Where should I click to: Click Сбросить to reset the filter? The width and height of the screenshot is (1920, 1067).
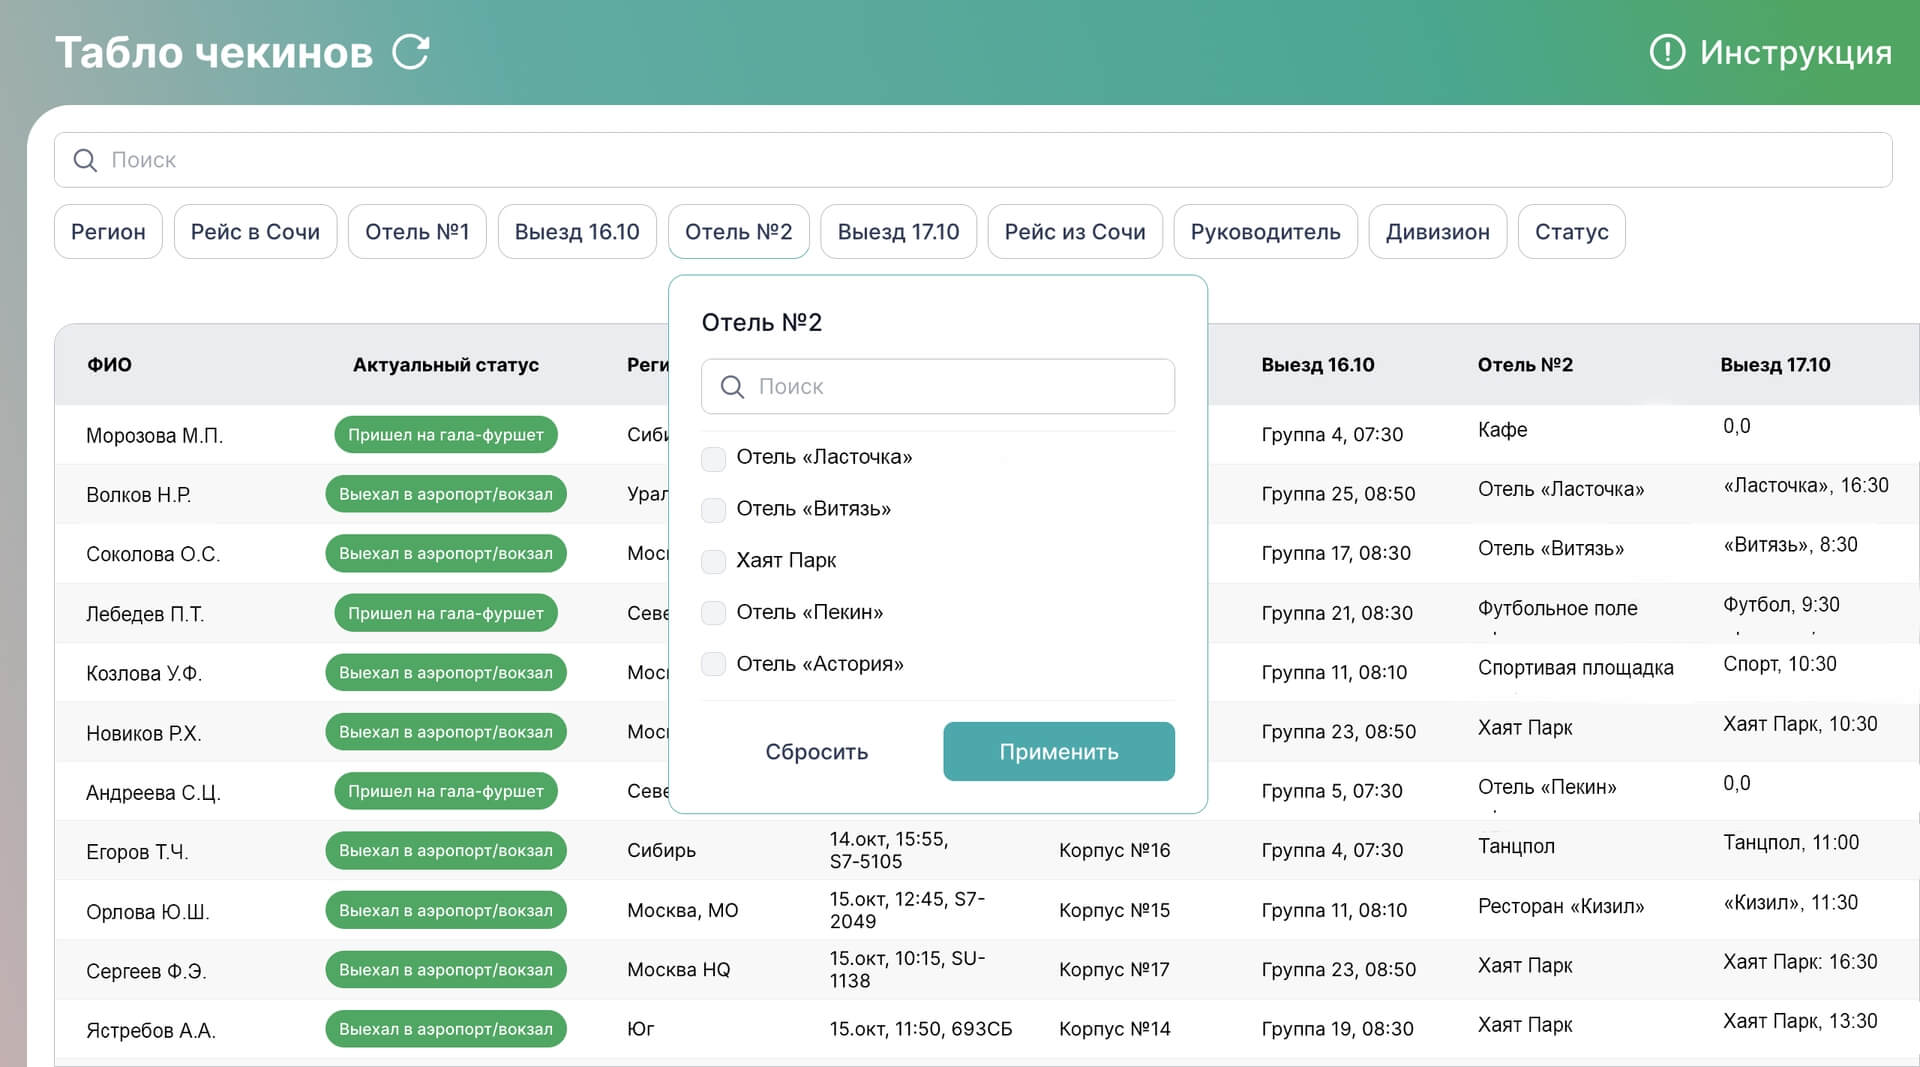tap(816, 752)
